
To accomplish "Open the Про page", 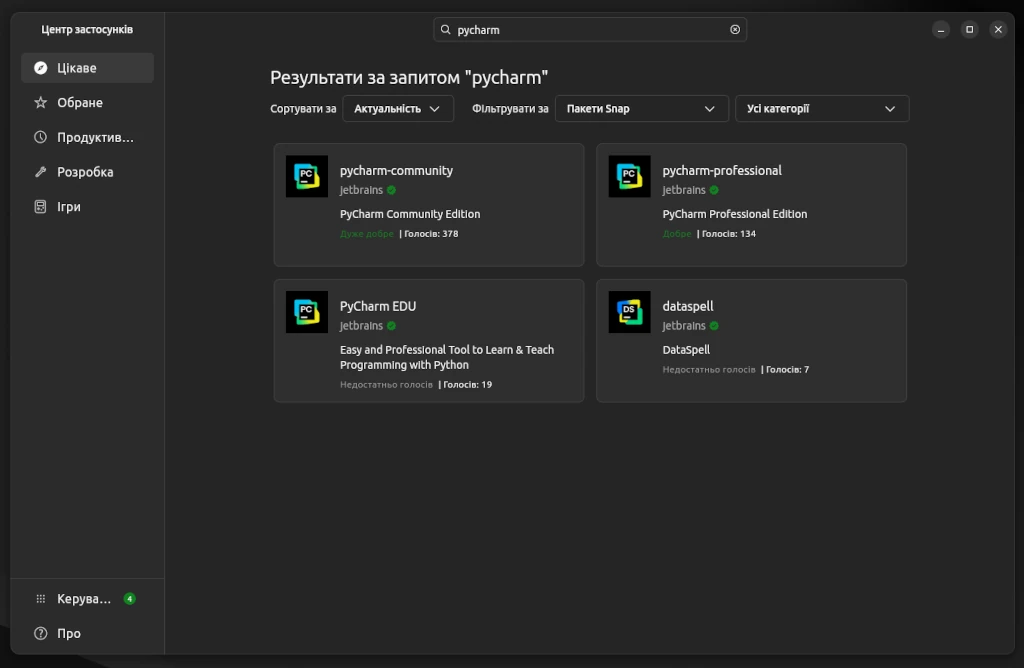I will click(88, 633).
